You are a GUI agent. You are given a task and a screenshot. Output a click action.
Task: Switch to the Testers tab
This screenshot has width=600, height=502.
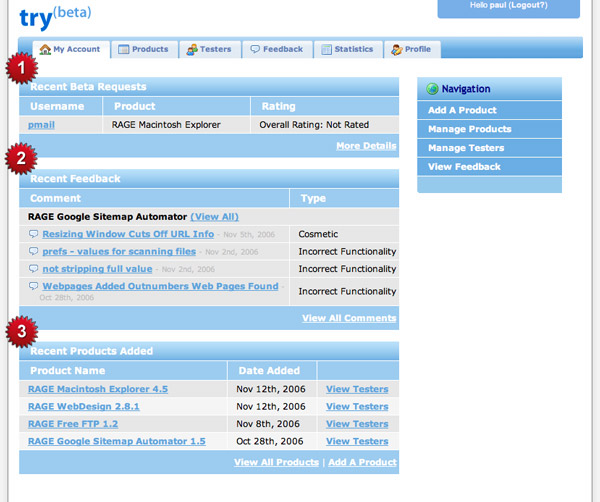point(210,49)
